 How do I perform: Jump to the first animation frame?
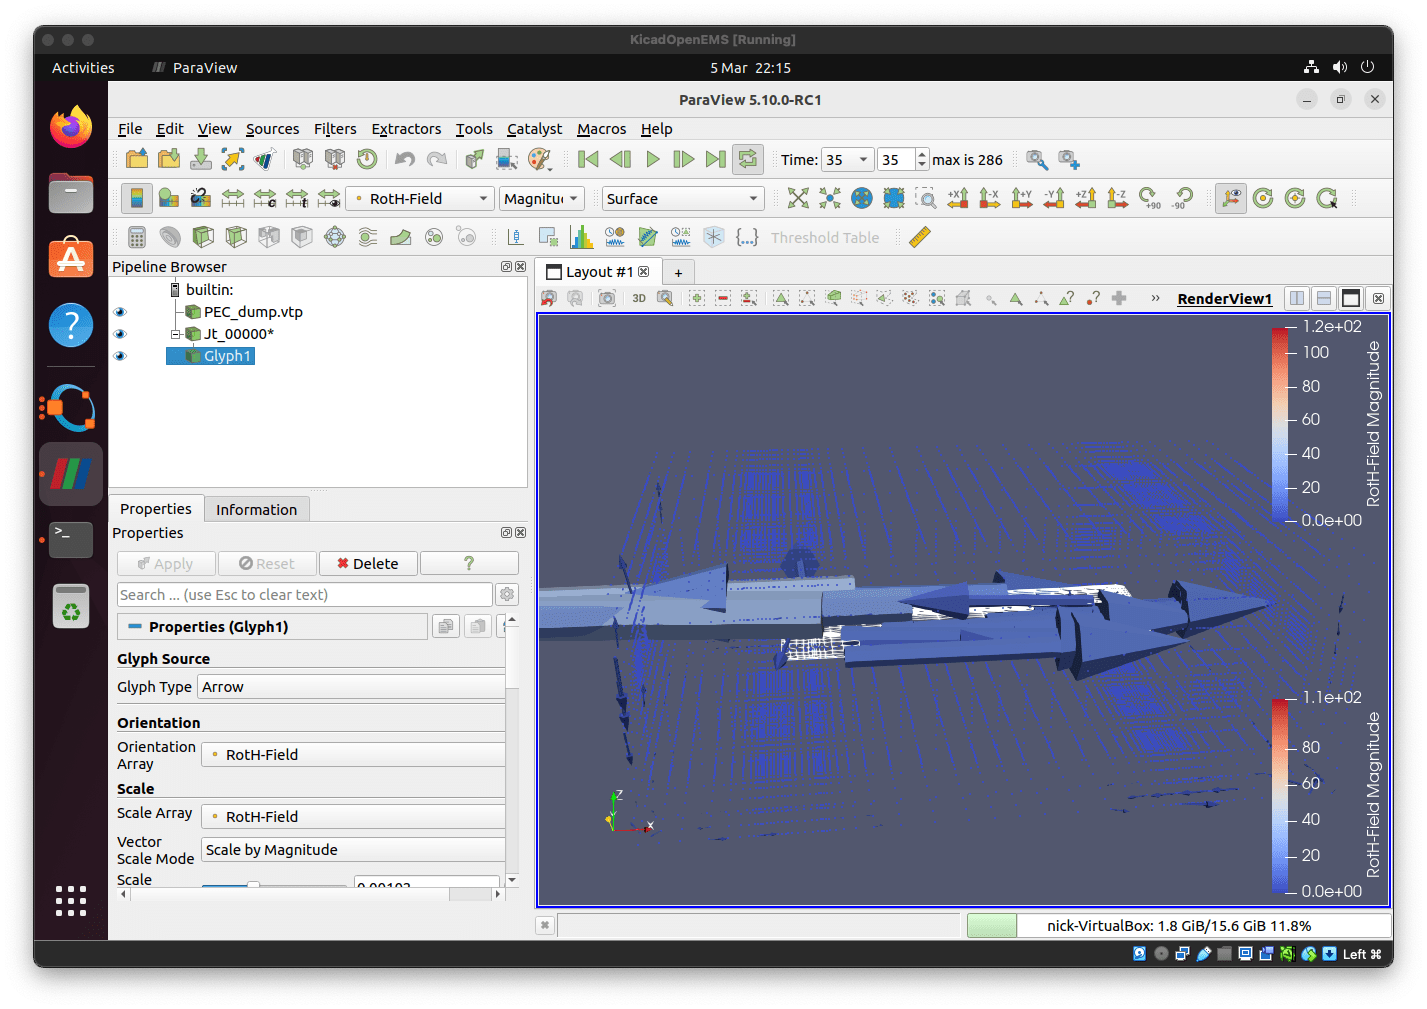point(589,159)
